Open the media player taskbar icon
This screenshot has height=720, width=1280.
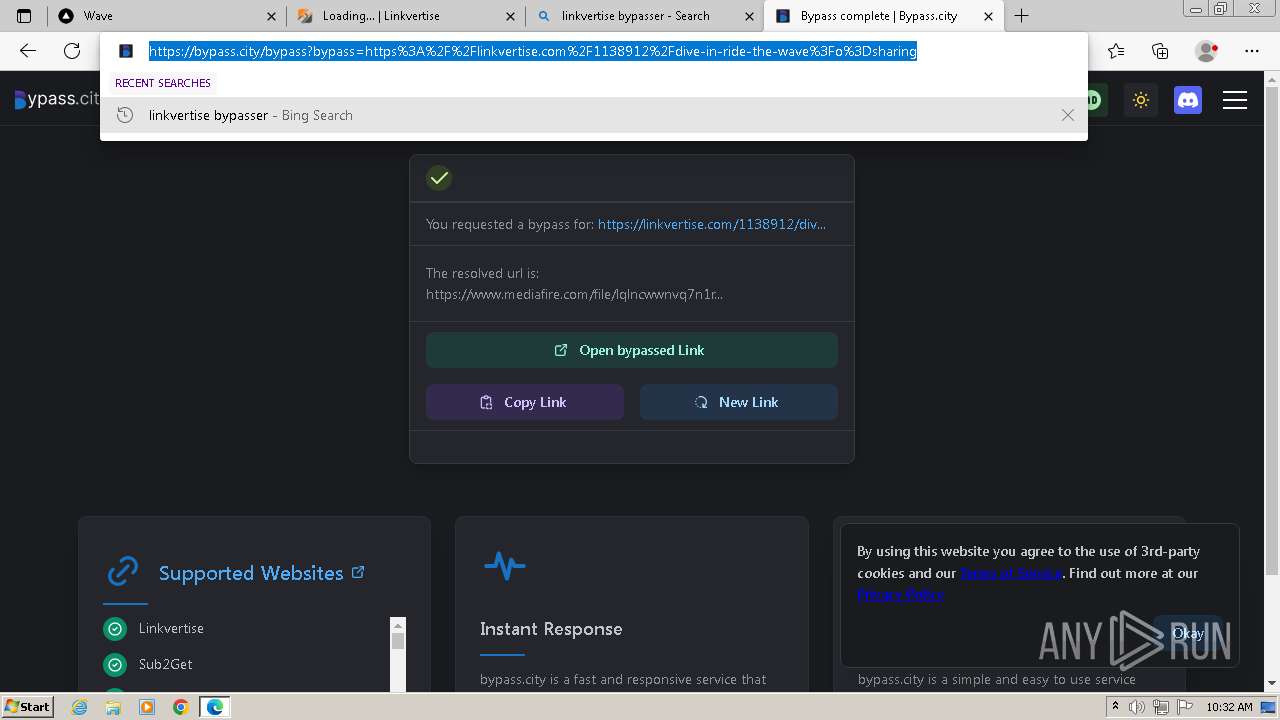coord(147,707)
